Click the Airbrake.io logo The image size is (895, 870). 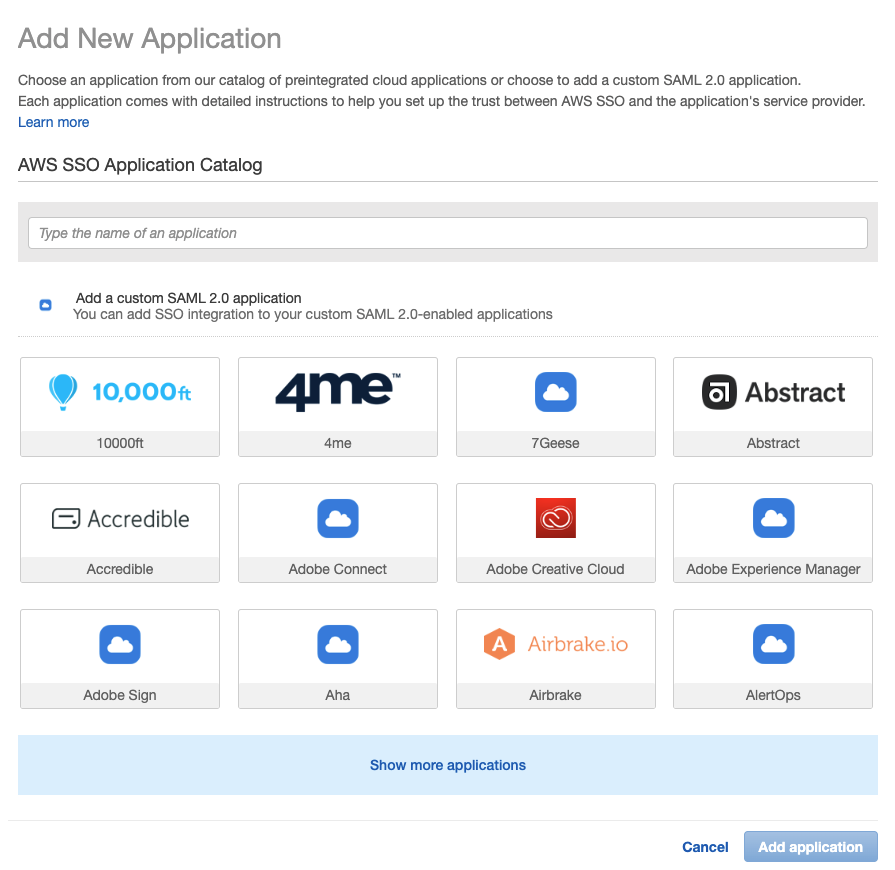(x=555, y=644)
